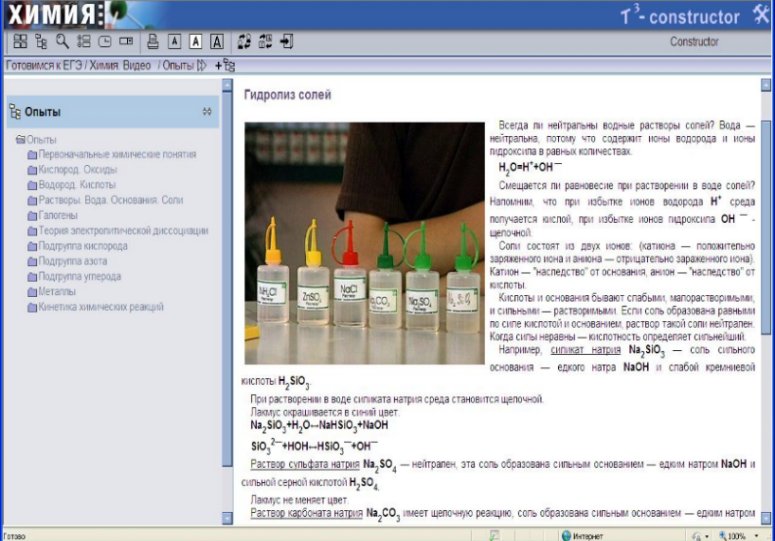Select the largest font size 'A' icon
The height and width of the screenshot is (541, 775).
point(216,42)
